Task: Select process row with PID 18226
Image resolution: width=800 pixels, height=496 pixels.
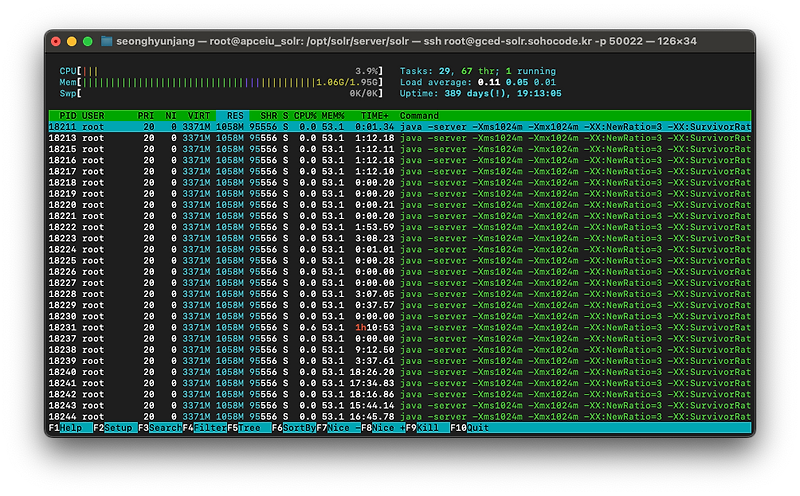Action: (x=399, y=272)
